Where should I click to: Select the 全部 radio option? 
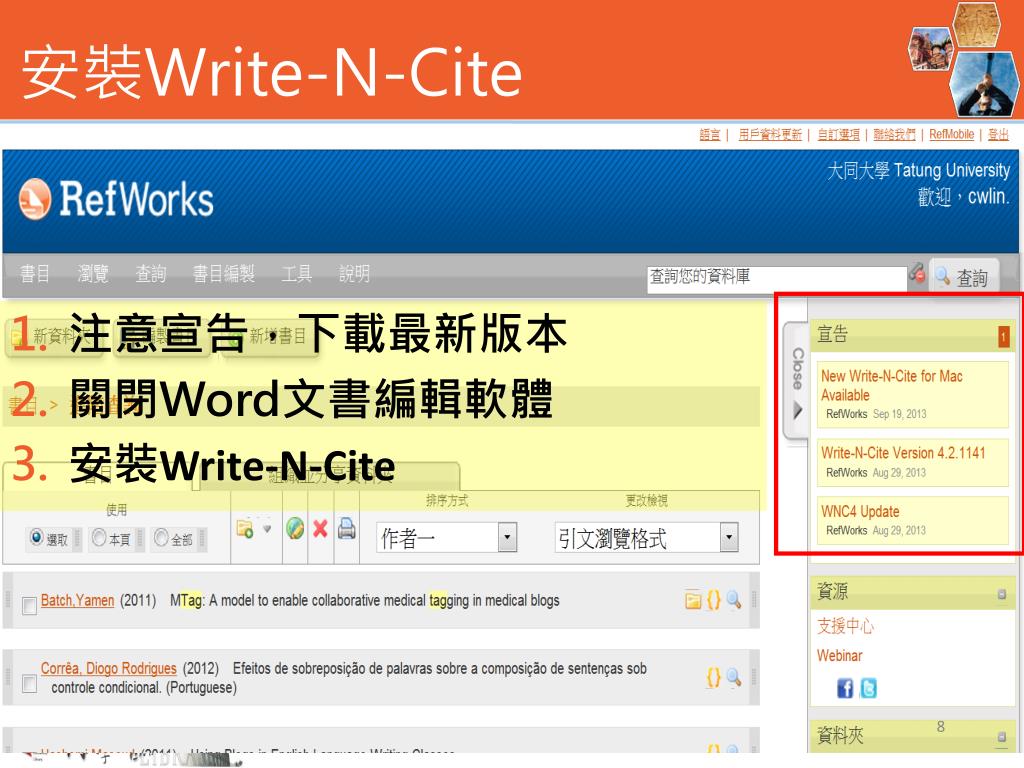(x=161, y=537)
